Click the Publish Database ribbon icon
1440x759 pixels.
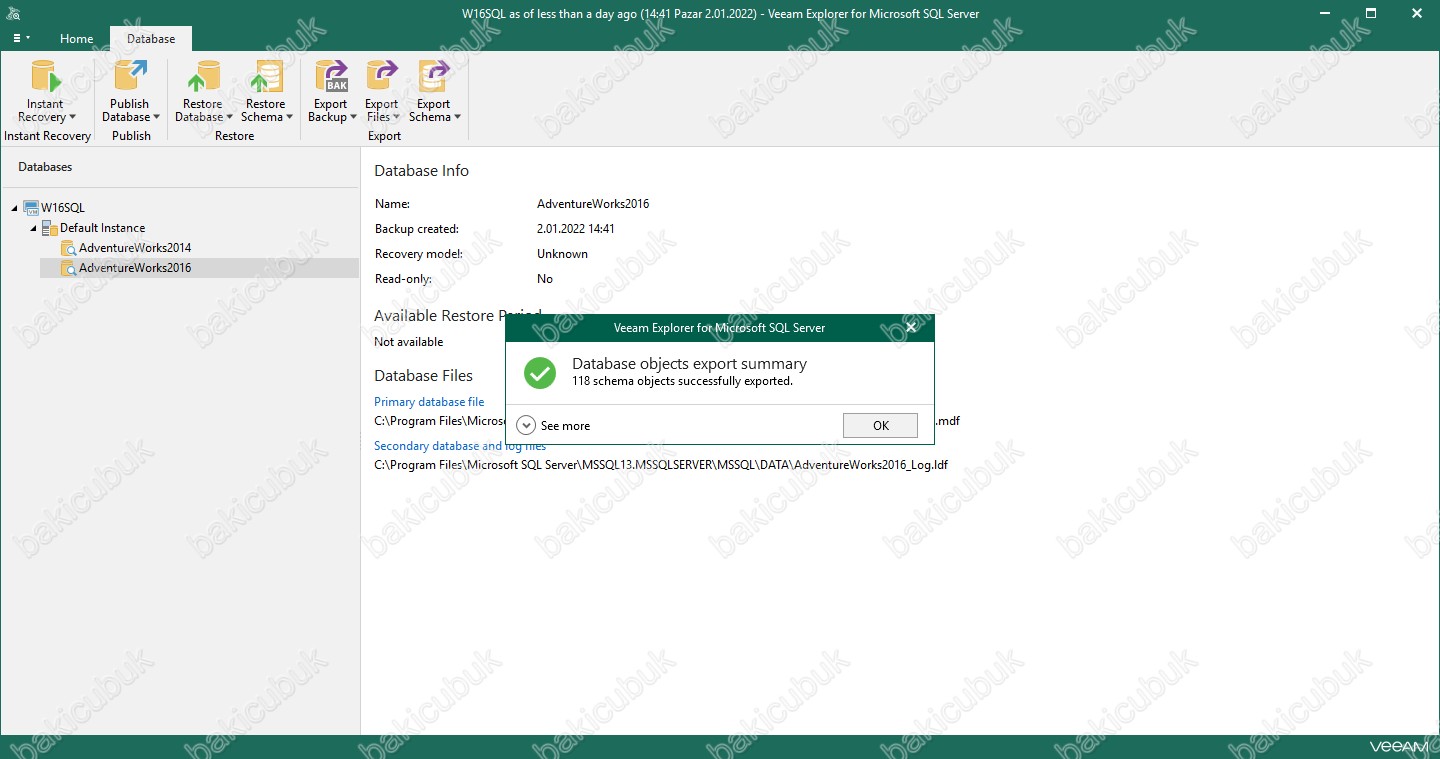[130, 77]
